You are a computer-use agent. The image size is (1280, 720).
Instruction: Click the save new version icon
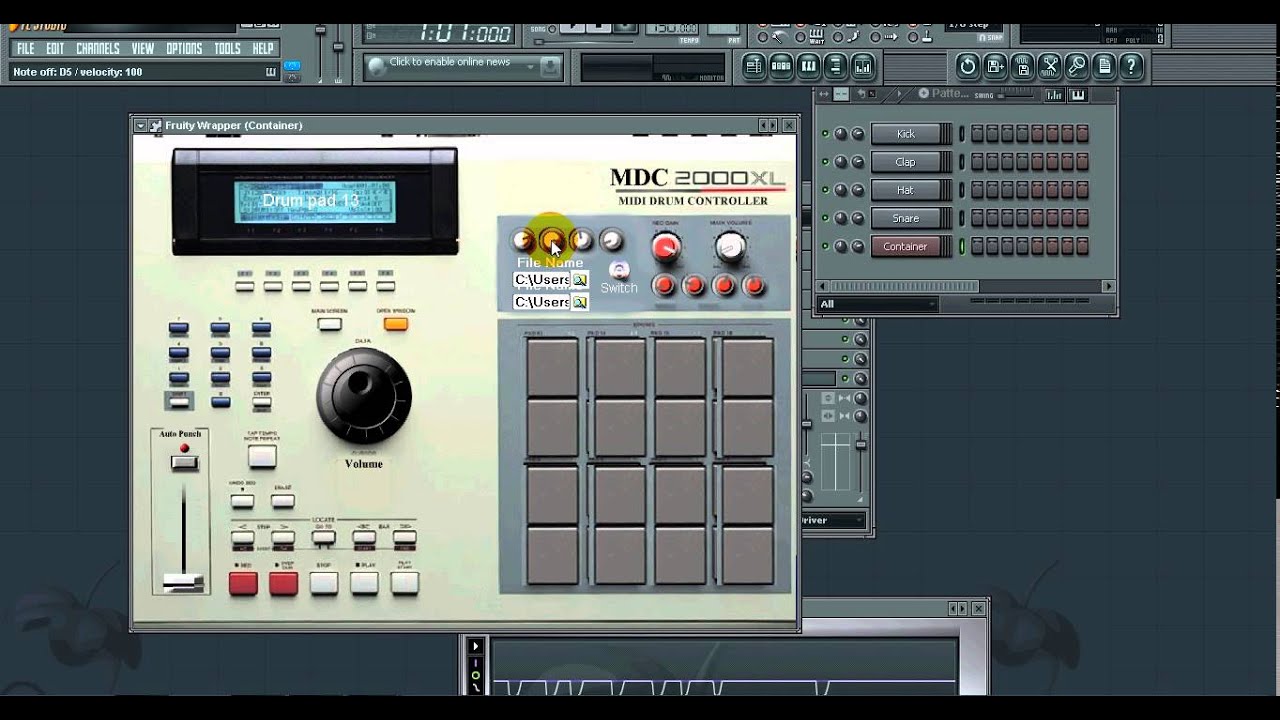pyautogui.click(x=995, y=67)
